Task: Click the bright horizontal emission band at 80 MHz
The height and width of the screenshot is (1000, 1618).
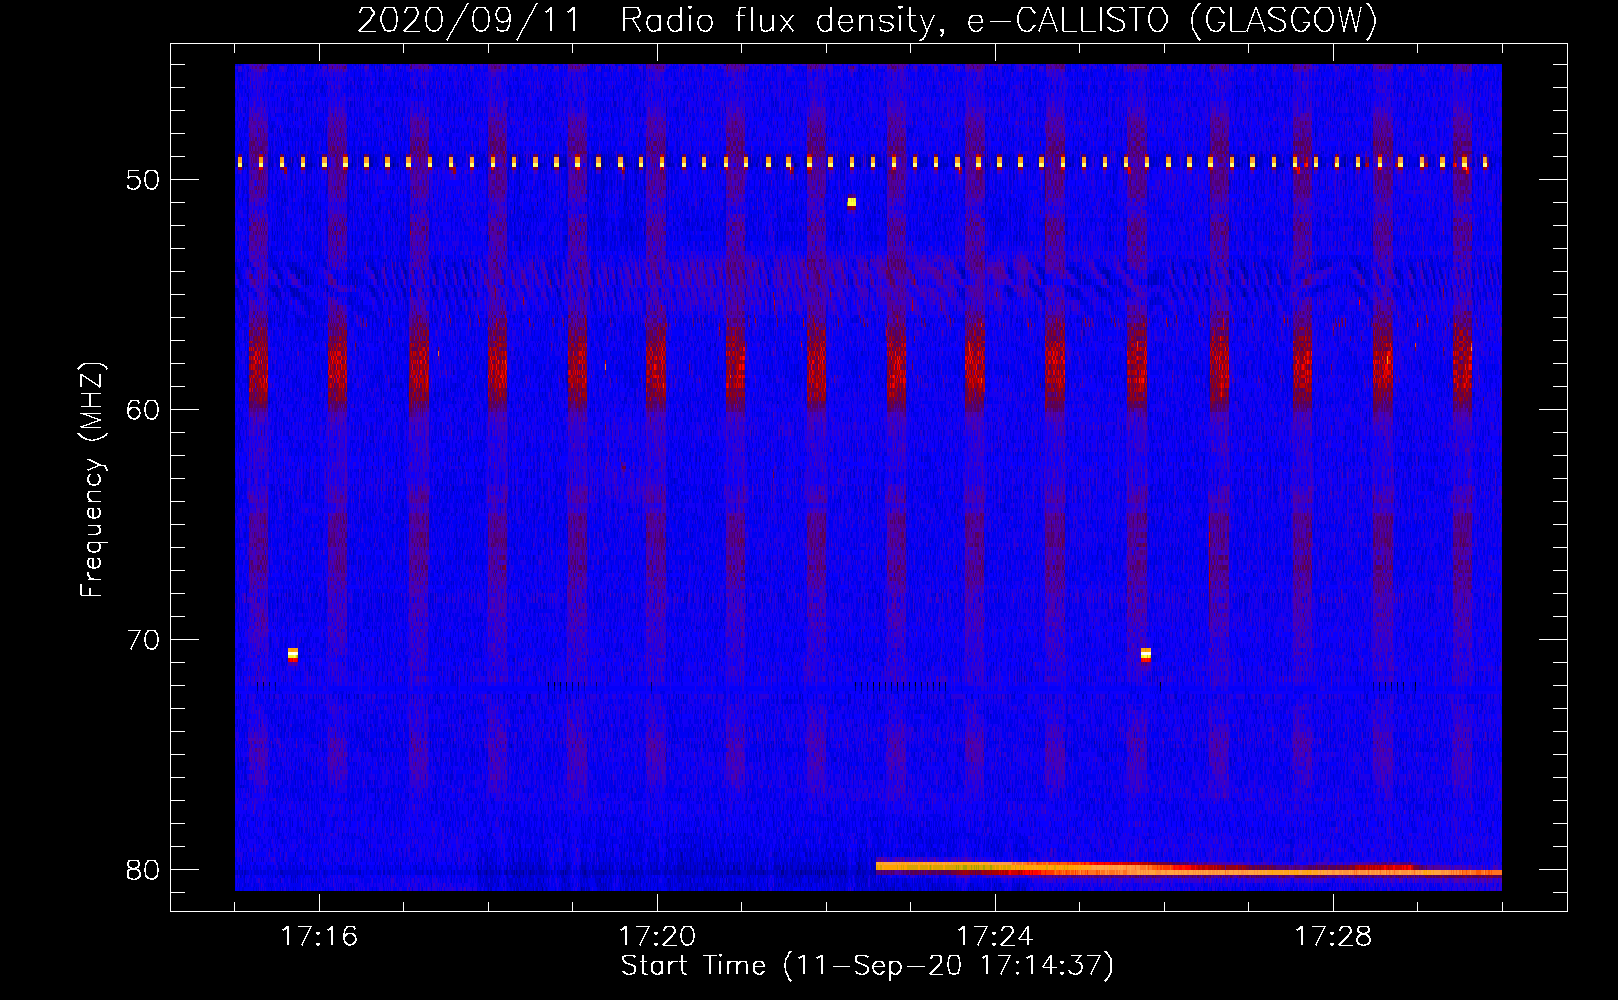Action: (x=1189, y=869)
